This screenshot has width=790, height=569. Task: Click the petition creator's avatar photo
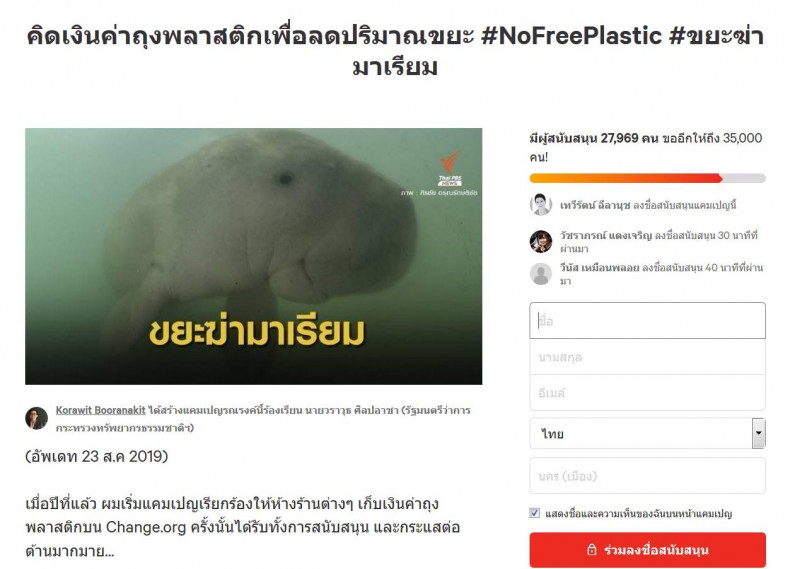point(36,418)
